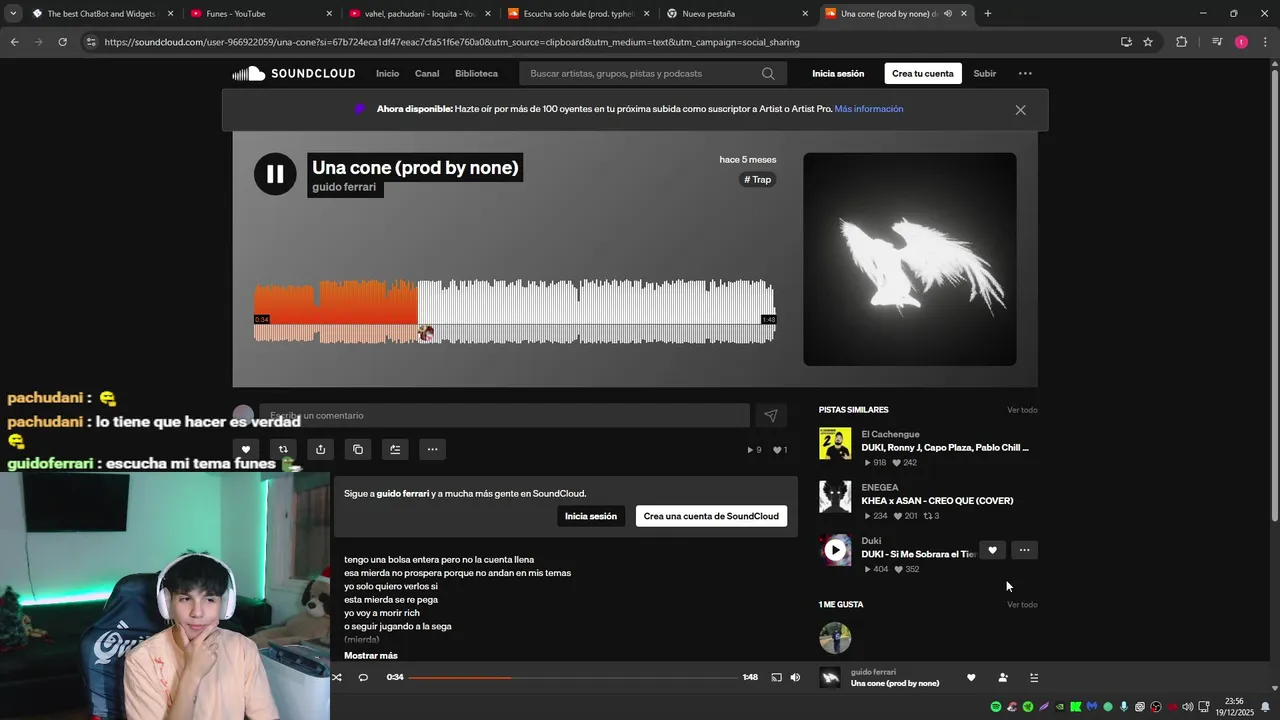Open the Canal menu item
The height and width of the screenshot is (720, 1280).
click(x=427, y=73)
